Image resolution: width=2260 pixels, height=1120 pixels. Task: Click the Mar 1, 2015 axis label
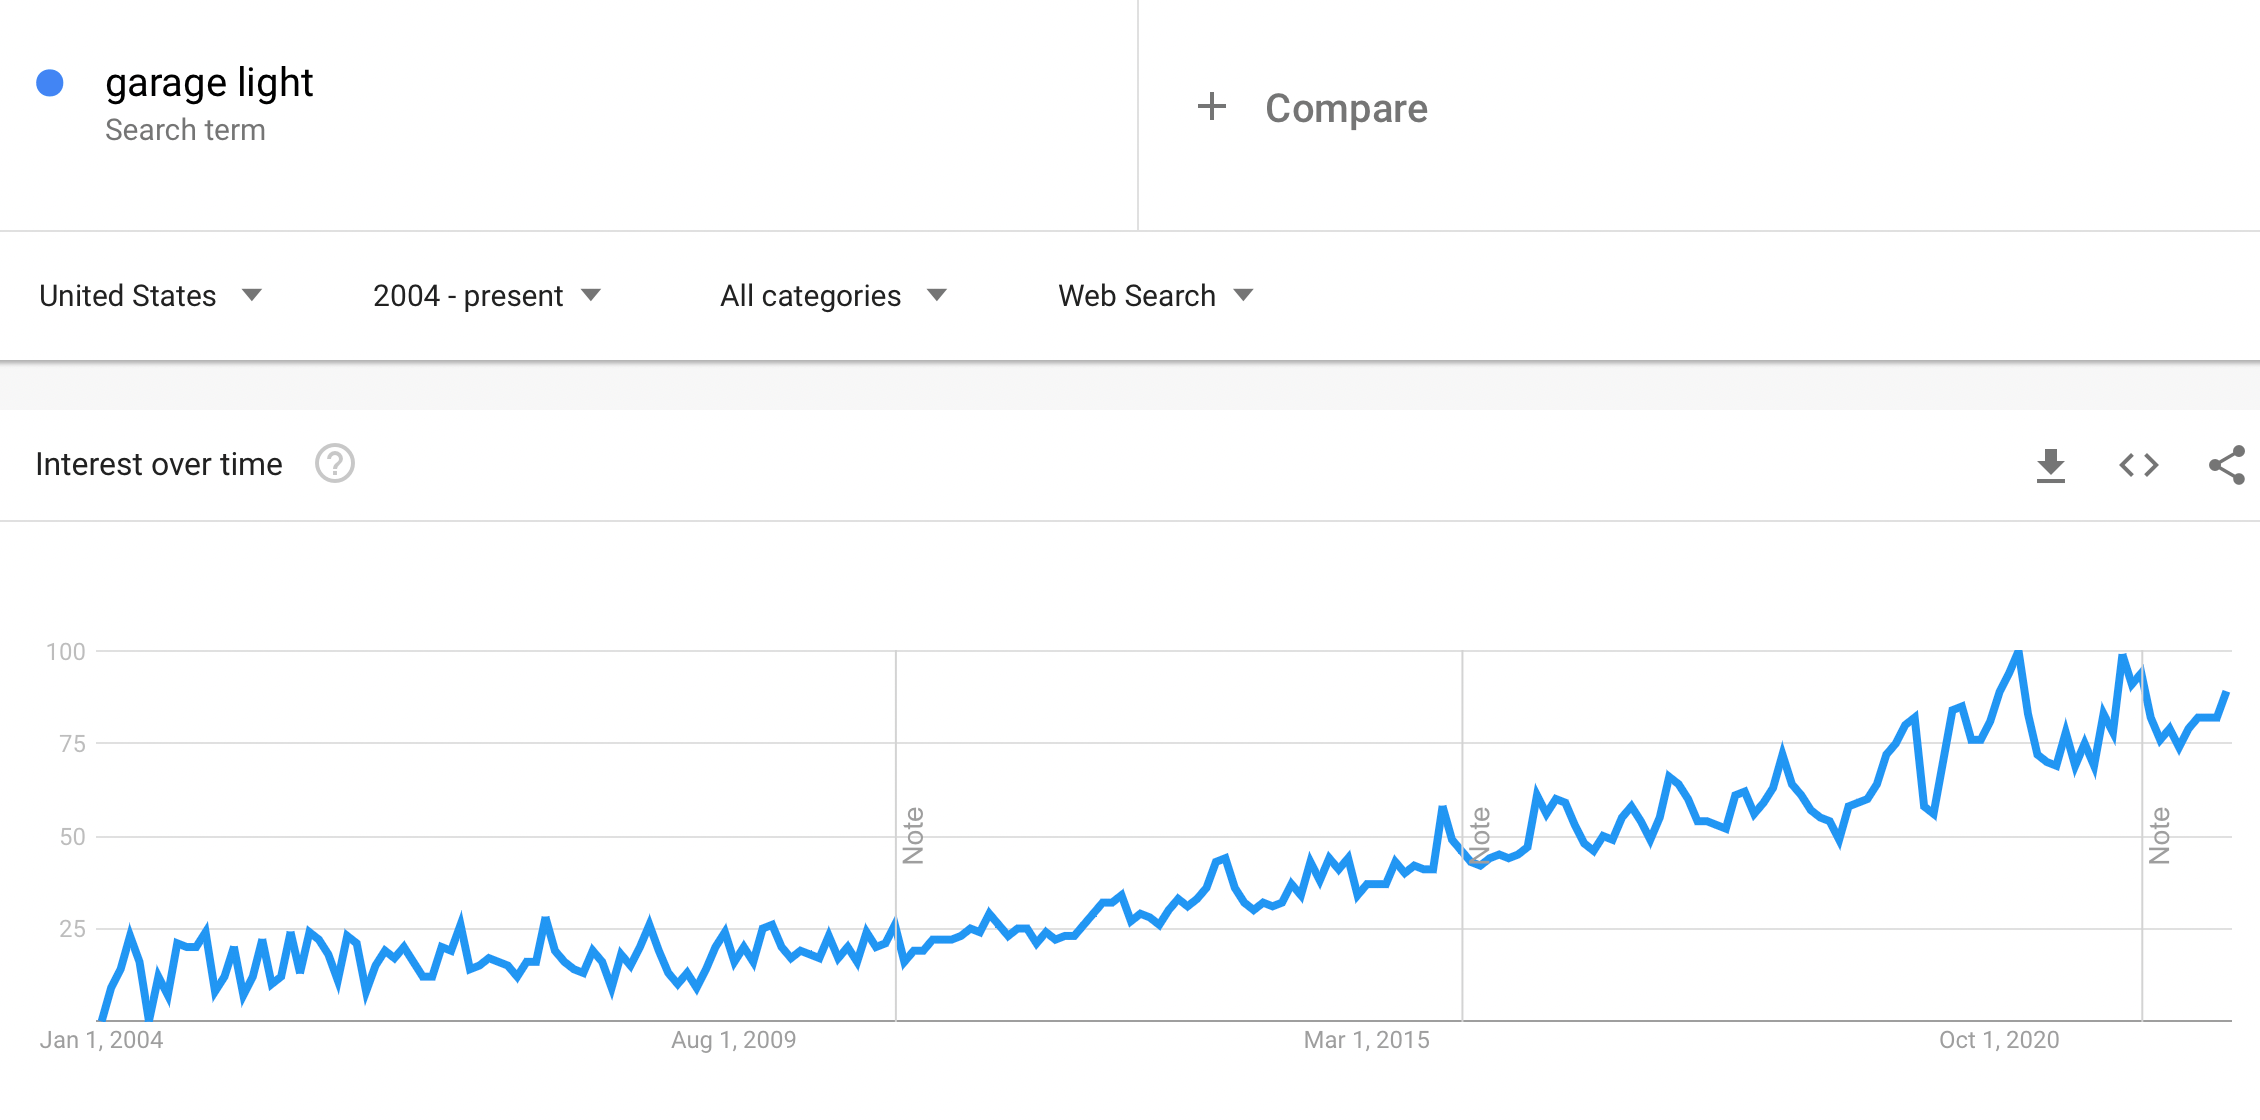1366,1040
